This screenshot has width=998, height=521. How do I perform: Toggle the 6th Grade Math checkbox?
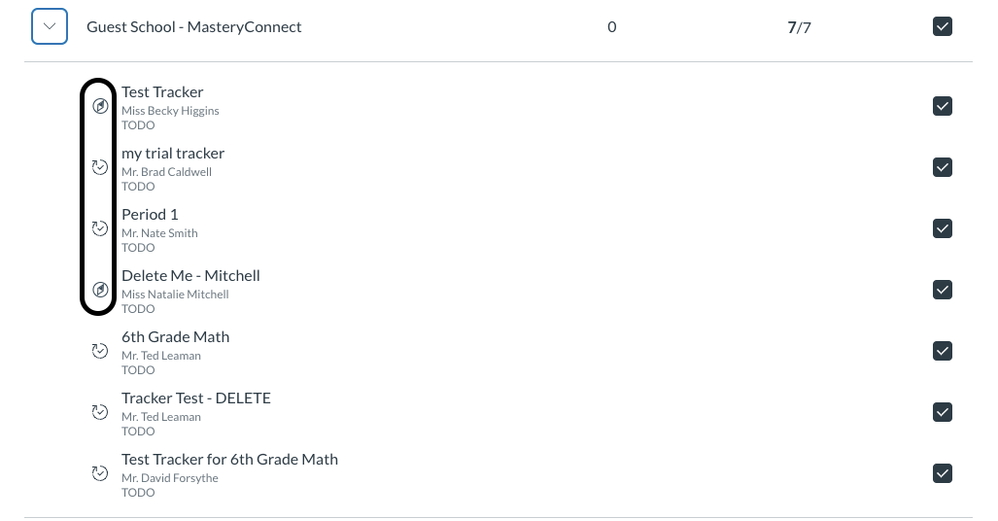[x=942, y=351]
